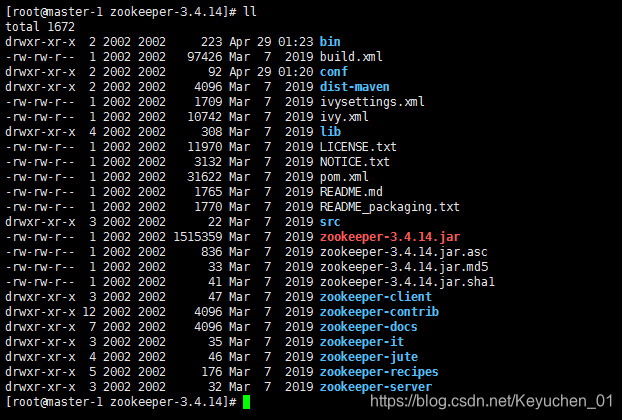Click the zookeeper-3.4.14.jar.asc file name
622x420 pixels.
click(403, 252)
